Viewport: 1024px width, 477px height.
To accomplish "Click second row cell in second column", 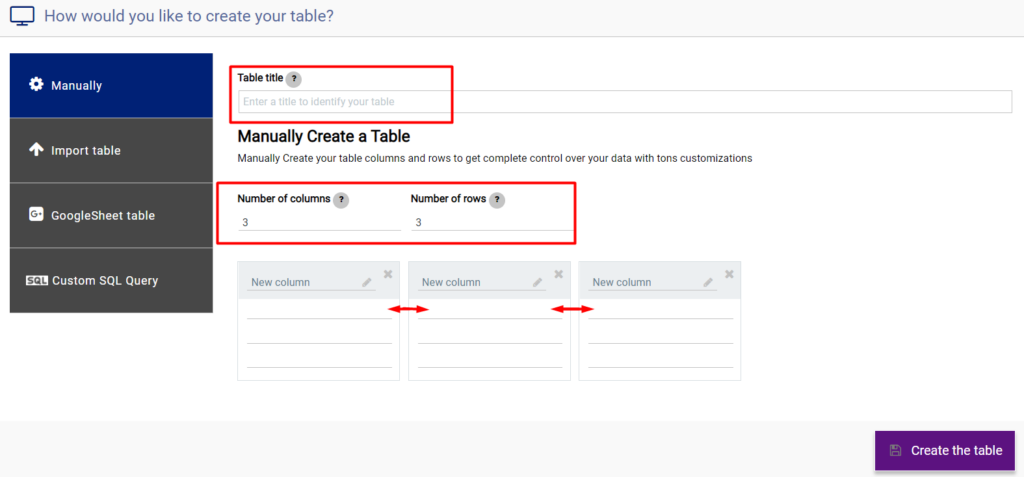I will click(490, 334).
